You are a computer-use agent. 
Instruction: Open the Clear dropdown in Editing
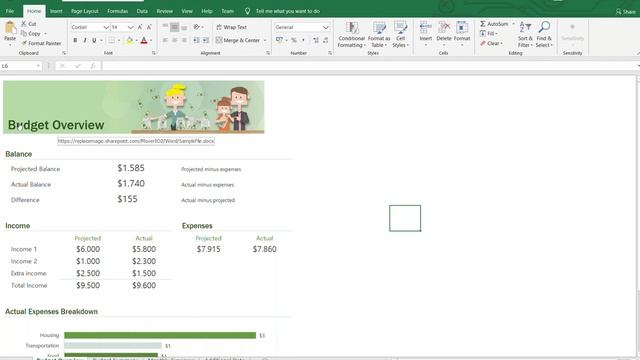coord(491,43)
